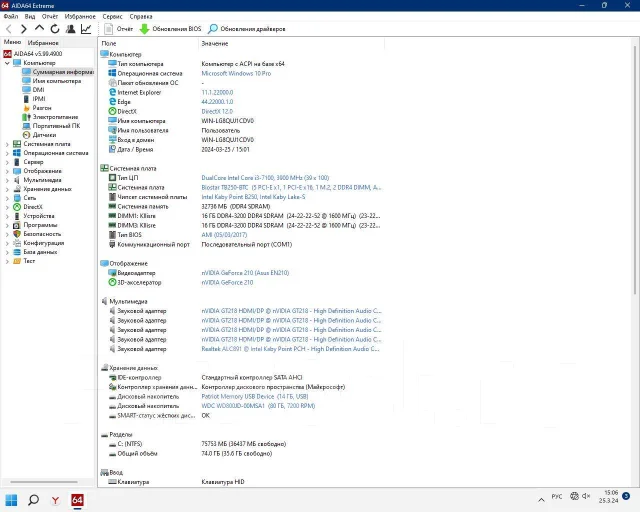
Task: Expand the Сеть tree node
Action: pyautogui.click(x=7, y=198)
